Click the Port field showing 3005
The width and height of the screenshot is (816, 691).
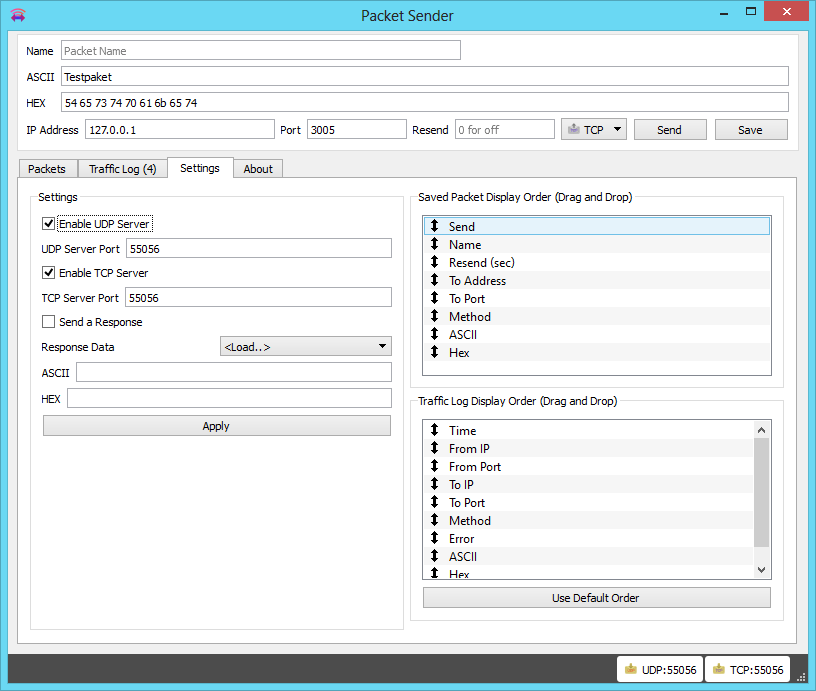[x=356, y=130]
